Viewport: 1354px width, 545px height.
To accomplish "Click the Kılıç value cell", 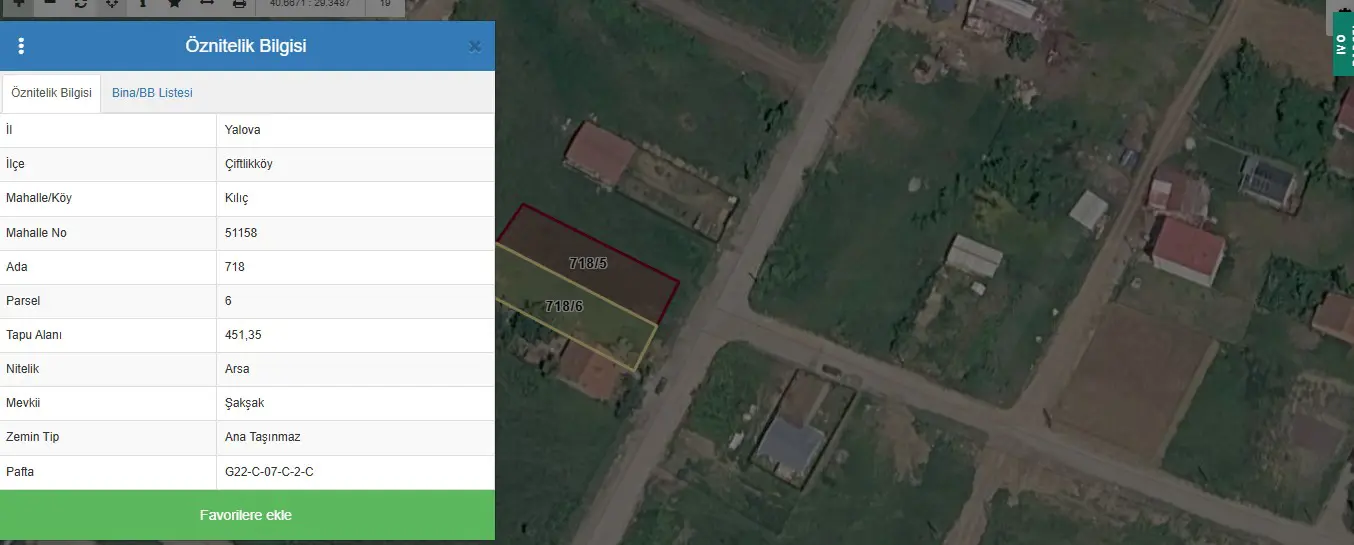I will pos(356,198).
